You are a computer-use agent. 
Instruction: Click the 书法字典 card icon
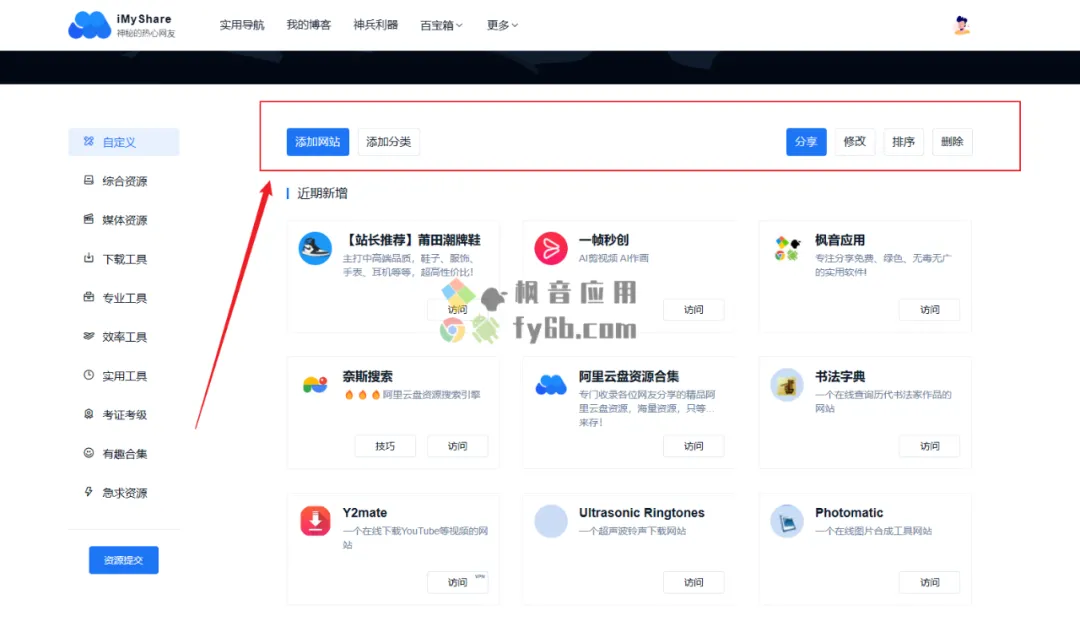click(787, 384)
